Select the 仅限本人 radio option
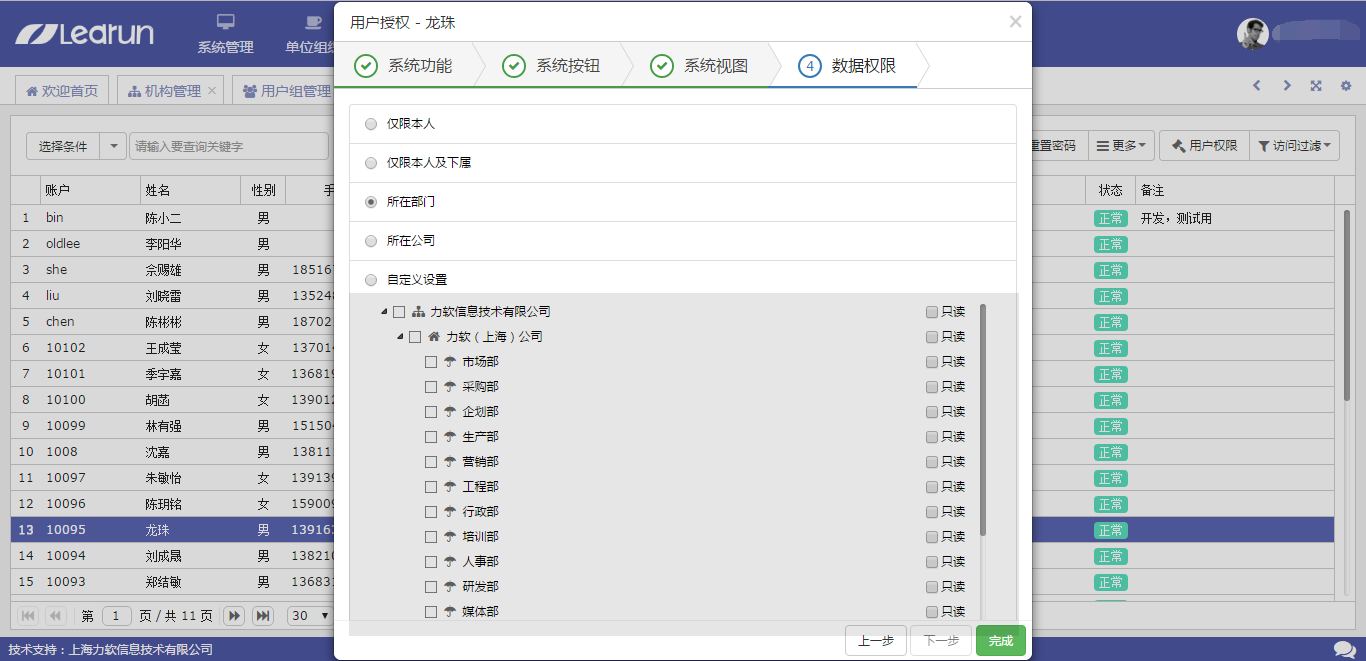The image size is (1366, 661). [x=371, y=124]
